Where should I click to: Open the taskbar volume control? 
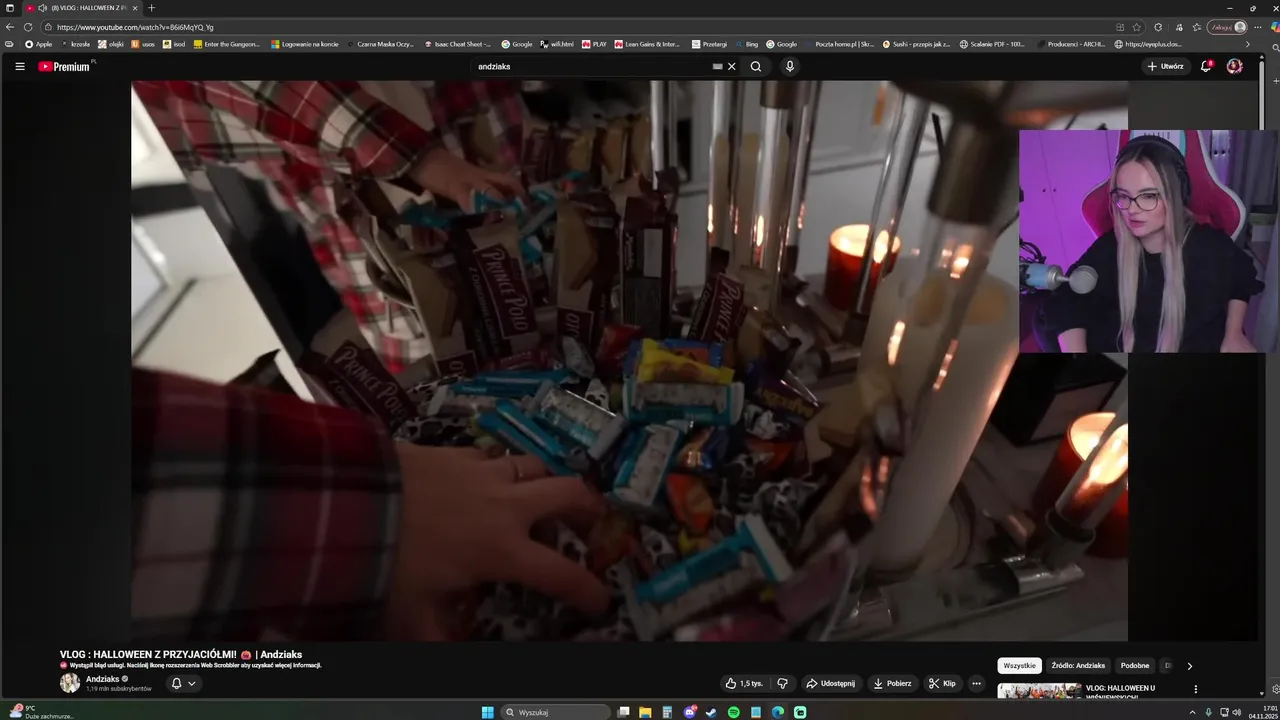[x=1237, y=712]
